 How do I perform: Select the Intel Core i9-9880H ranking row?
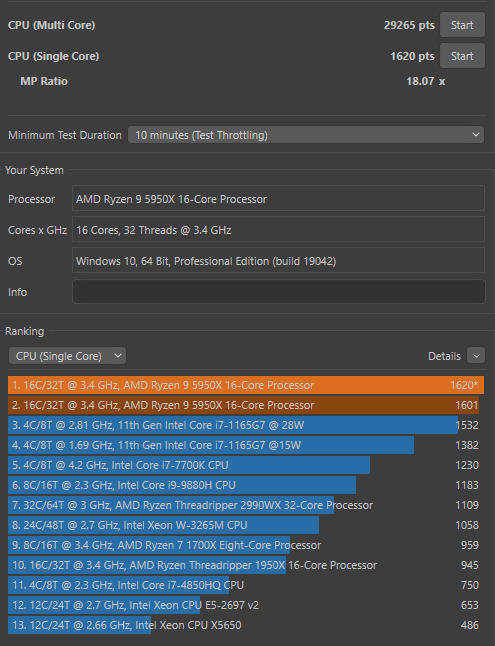point(246,485)
